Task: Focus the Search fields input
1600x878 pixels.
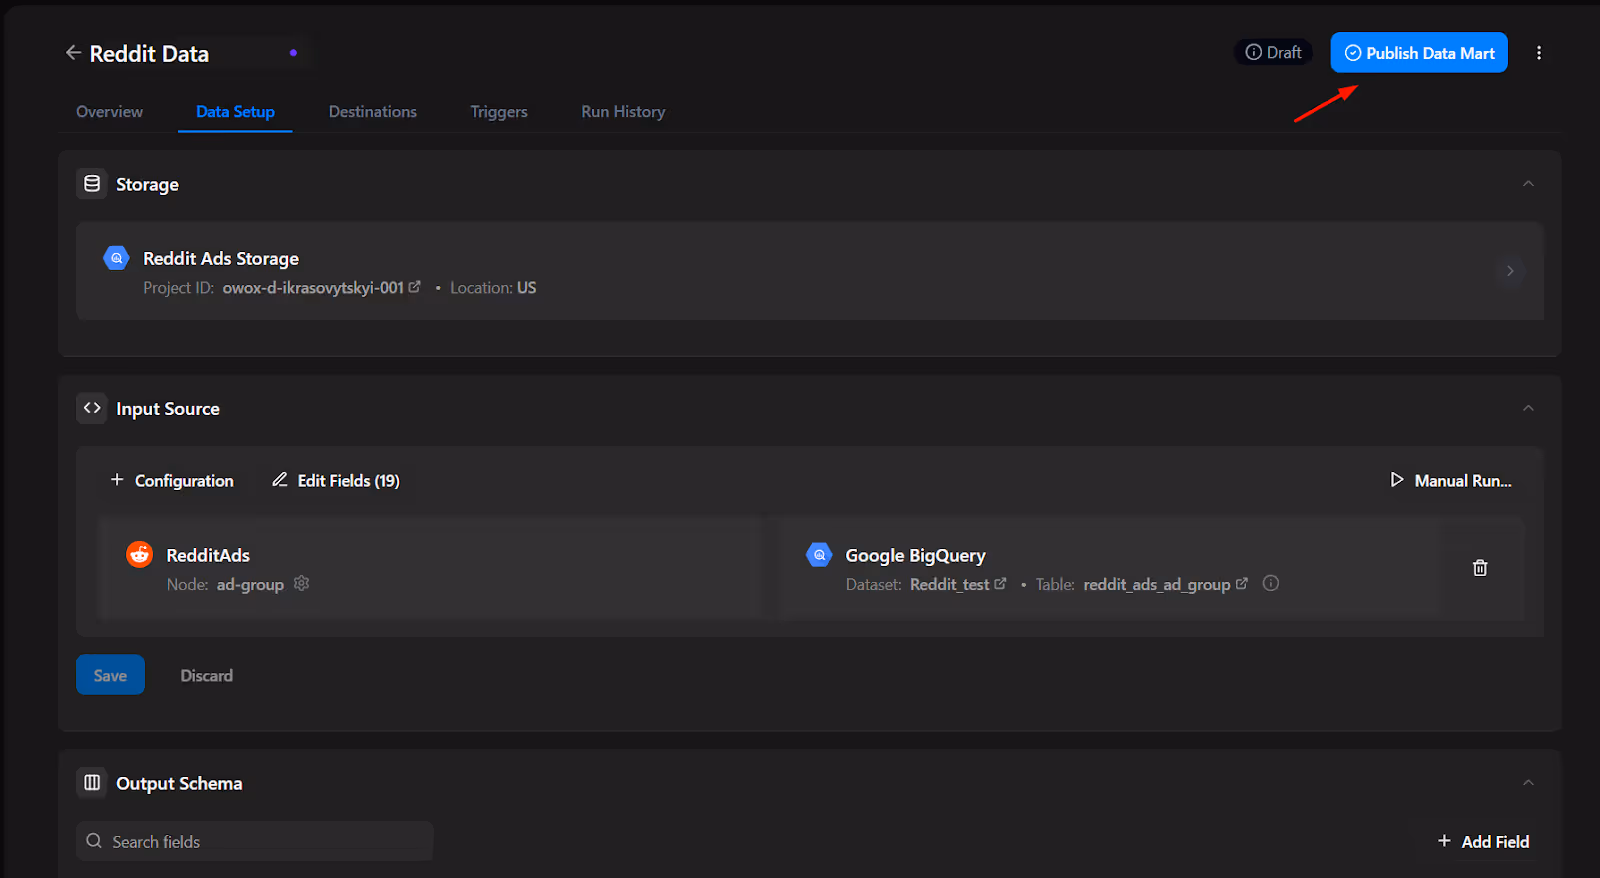Action: pyautogui.click(x=255, y=841)
